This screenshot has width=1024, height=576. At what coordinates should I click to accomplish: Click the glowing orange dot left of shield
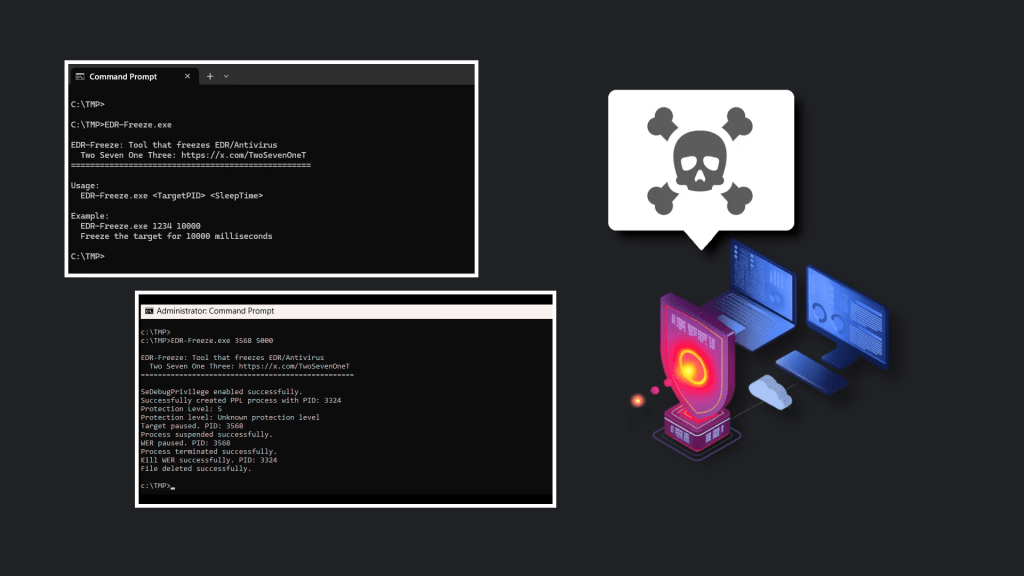636,400
